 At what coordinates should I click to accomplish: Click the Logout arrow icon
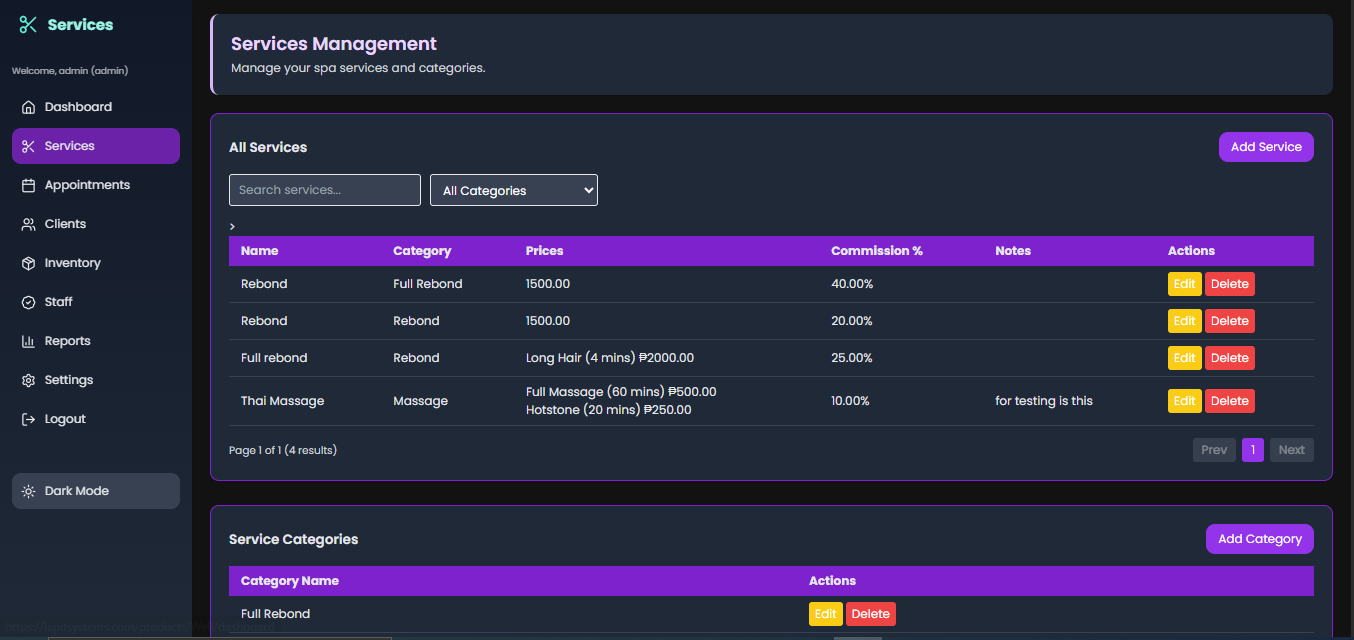click(x=28, y=419)
